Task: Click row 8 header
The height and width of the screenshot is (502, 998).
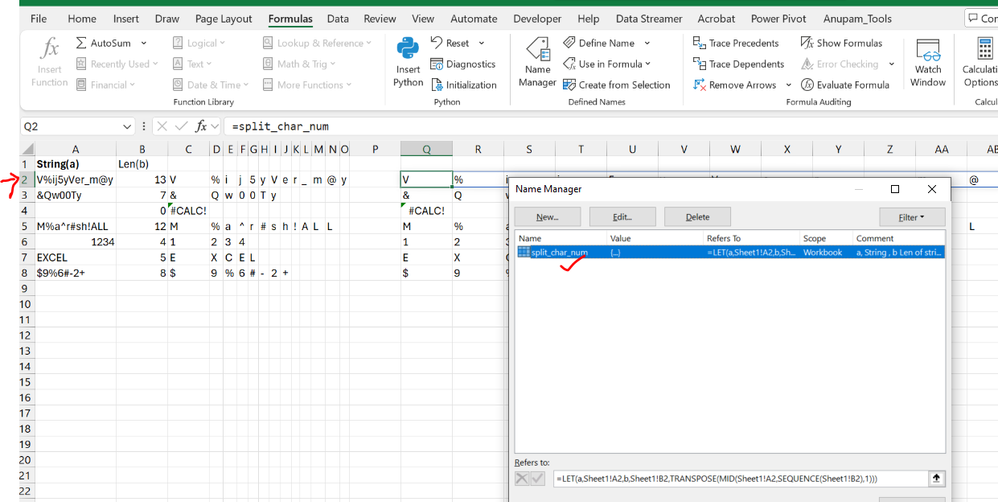Action: coord(26,273)
